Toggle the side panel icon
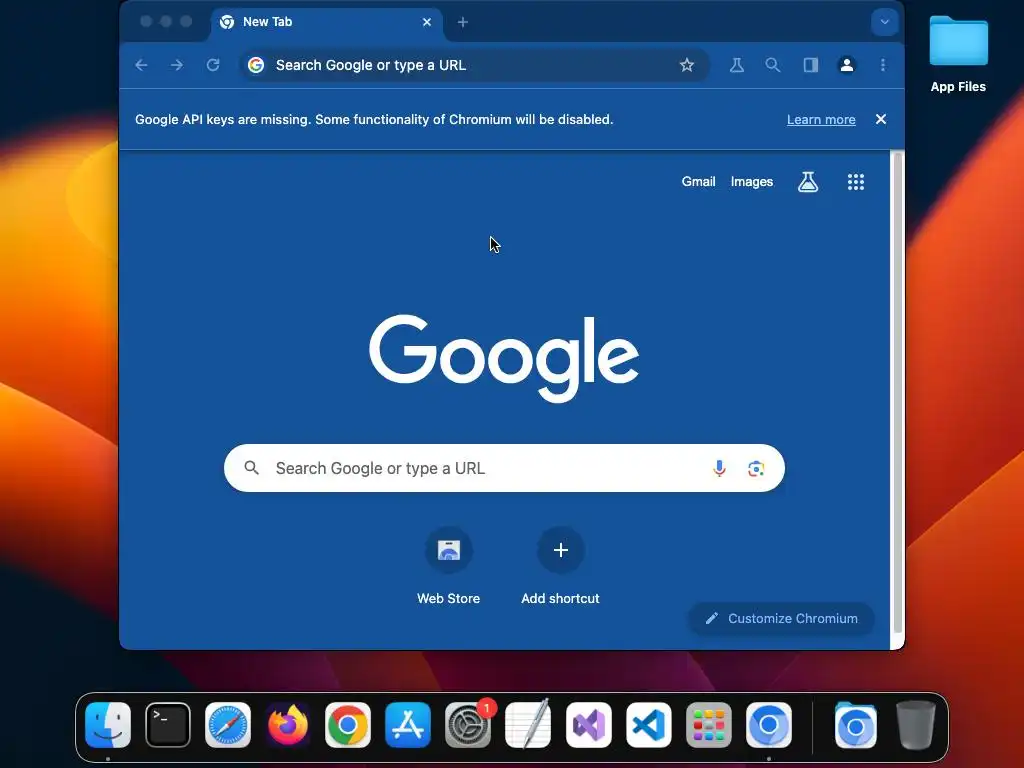The image size is (1024, 768). (810, 65)
